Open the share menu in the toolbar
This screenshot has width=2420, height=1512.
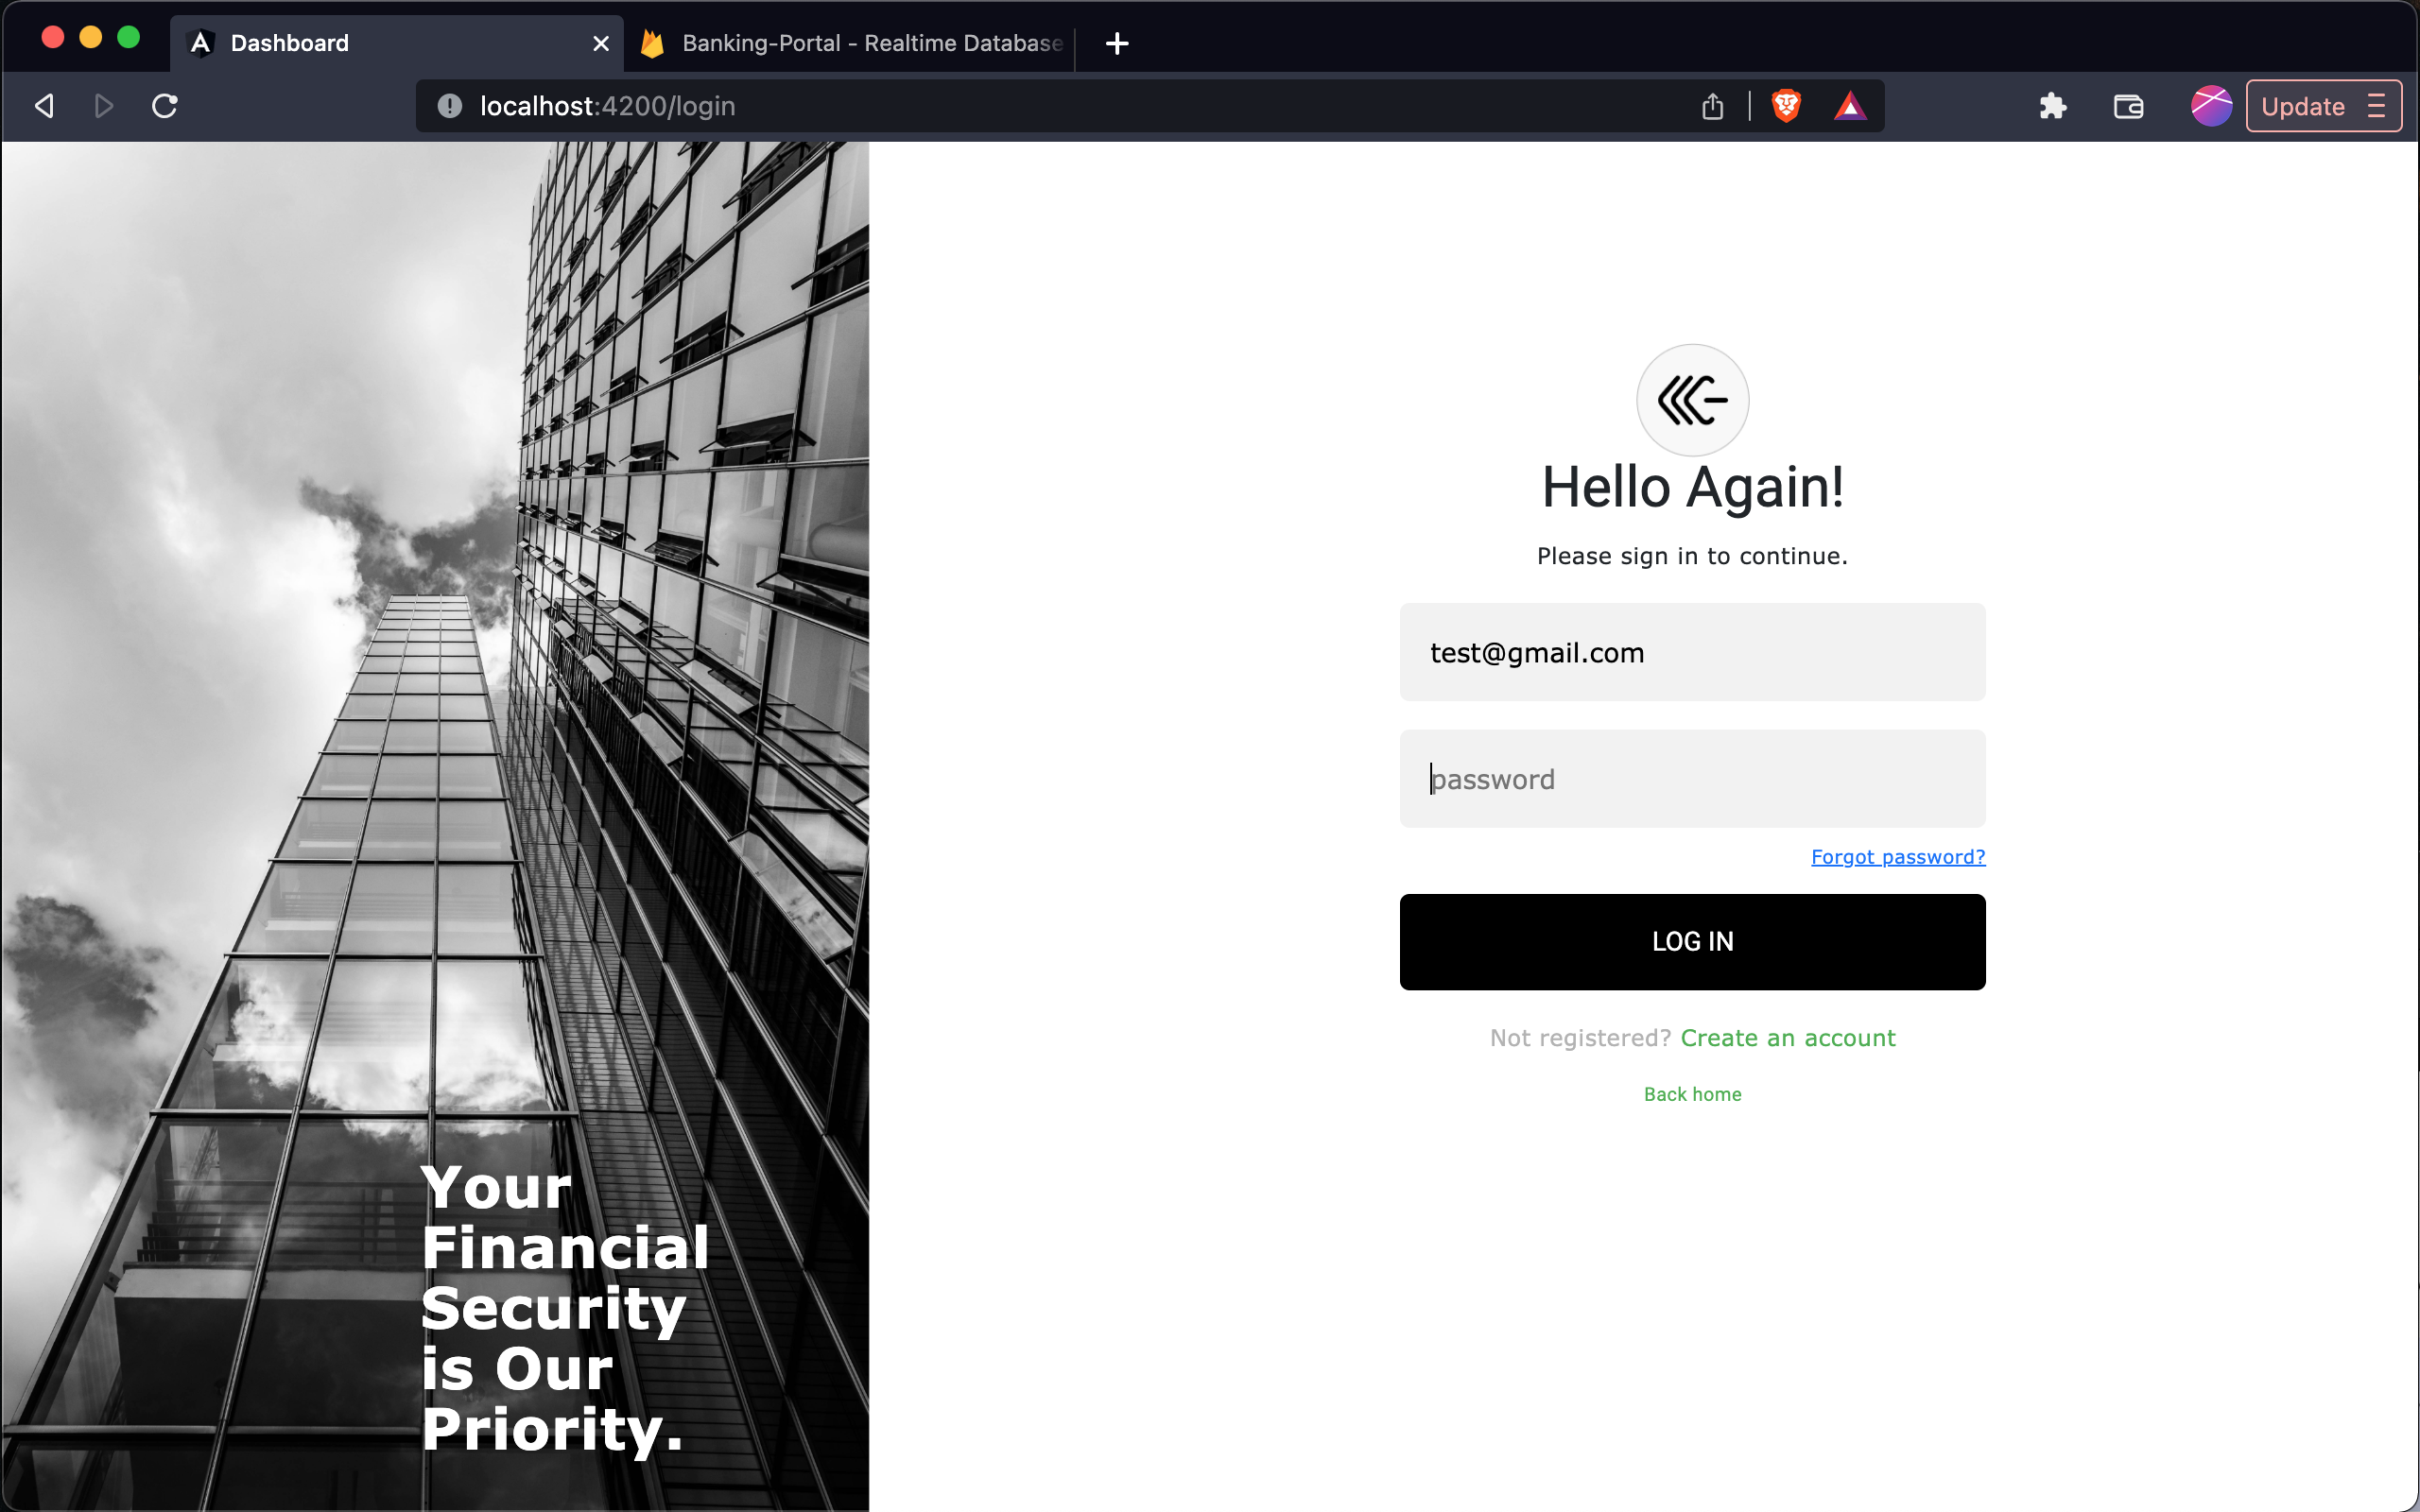click(1712, 105)
